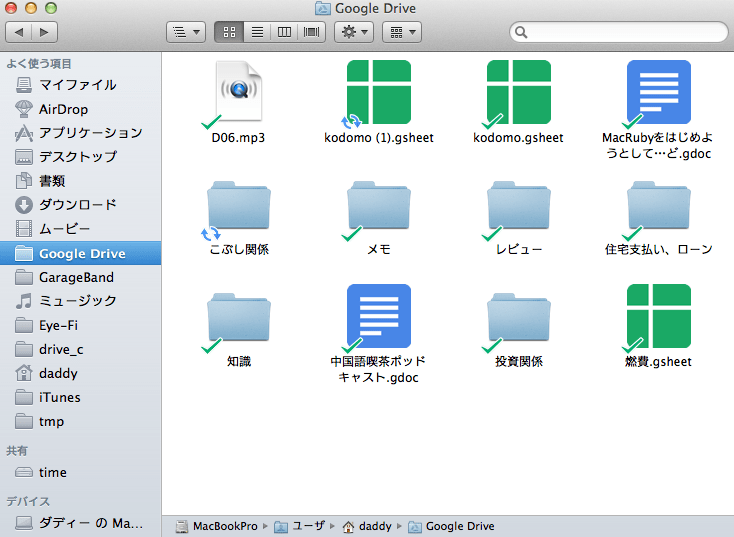Screen dimensions: 734x537
Task: Click the レビュー folder name label
Action: tap(519, 250)
